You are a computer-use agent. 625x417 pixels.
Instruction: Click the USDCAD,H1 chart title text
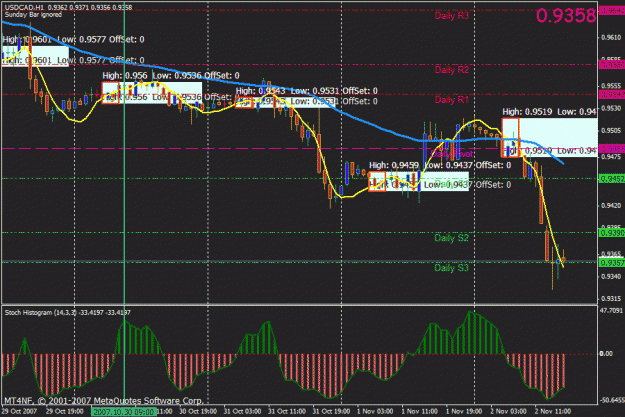point(68,7)
